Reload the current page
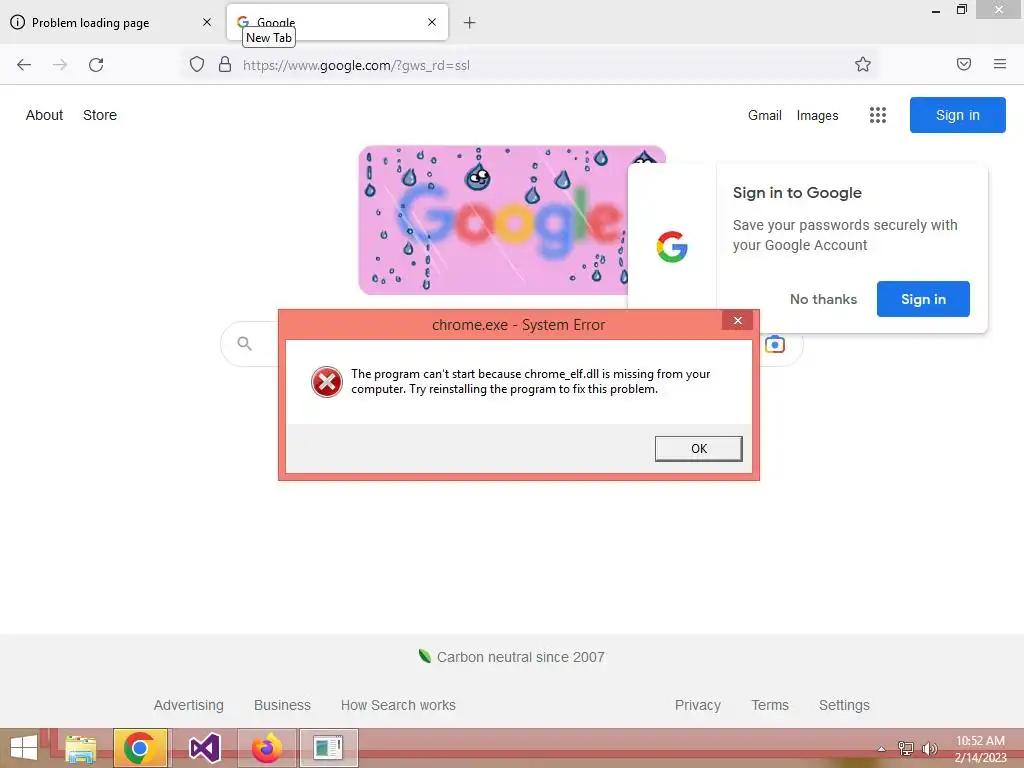Image resolution: width=1024 pixels, height=768 pixels. (x=96, y=65)
